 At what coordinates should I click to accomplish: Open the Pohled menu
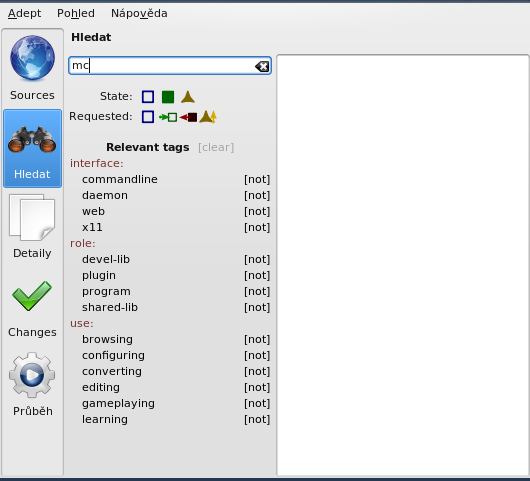click(76, 14)
